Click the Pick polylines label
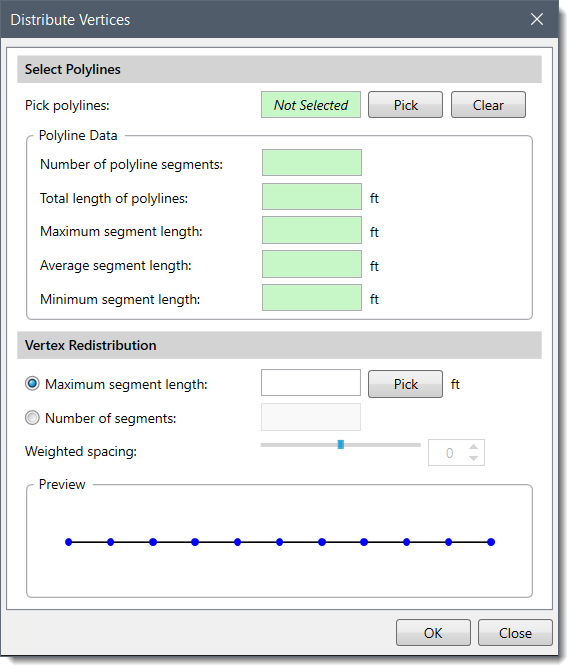Viewport: 574px width, 672px height. (x=67, y=105)
